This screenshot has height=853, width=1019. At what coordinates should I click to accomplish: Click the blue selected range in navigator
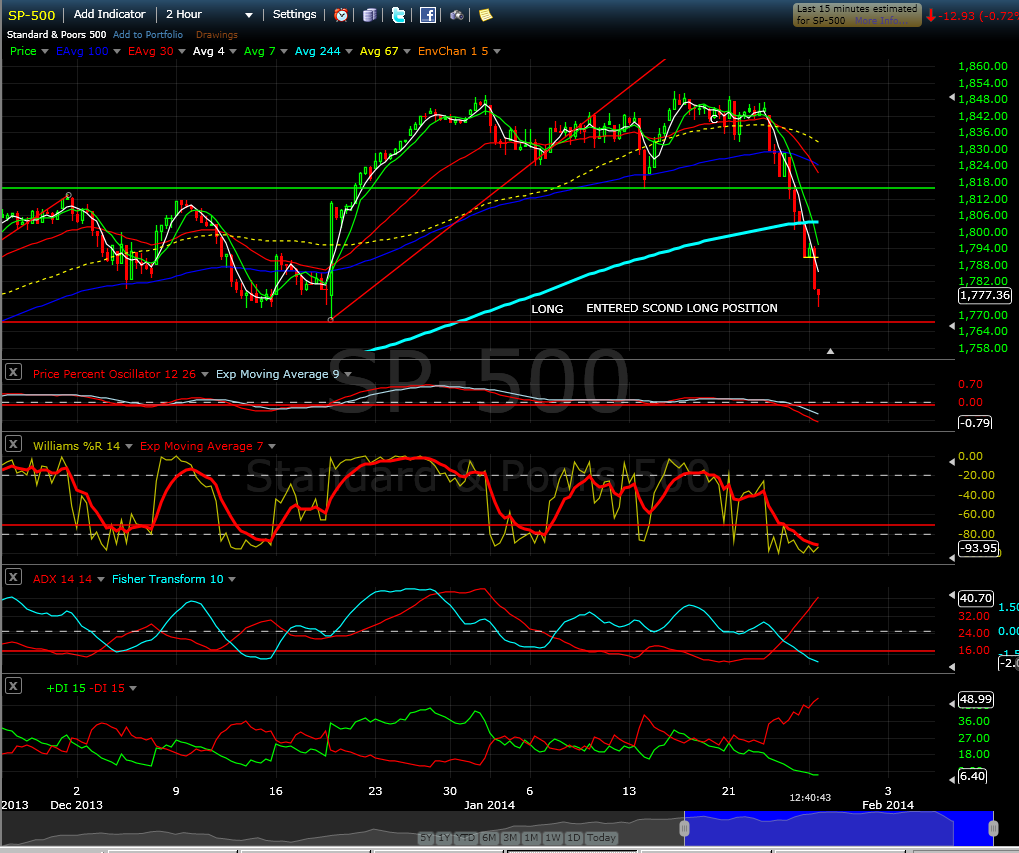point(838,828)
